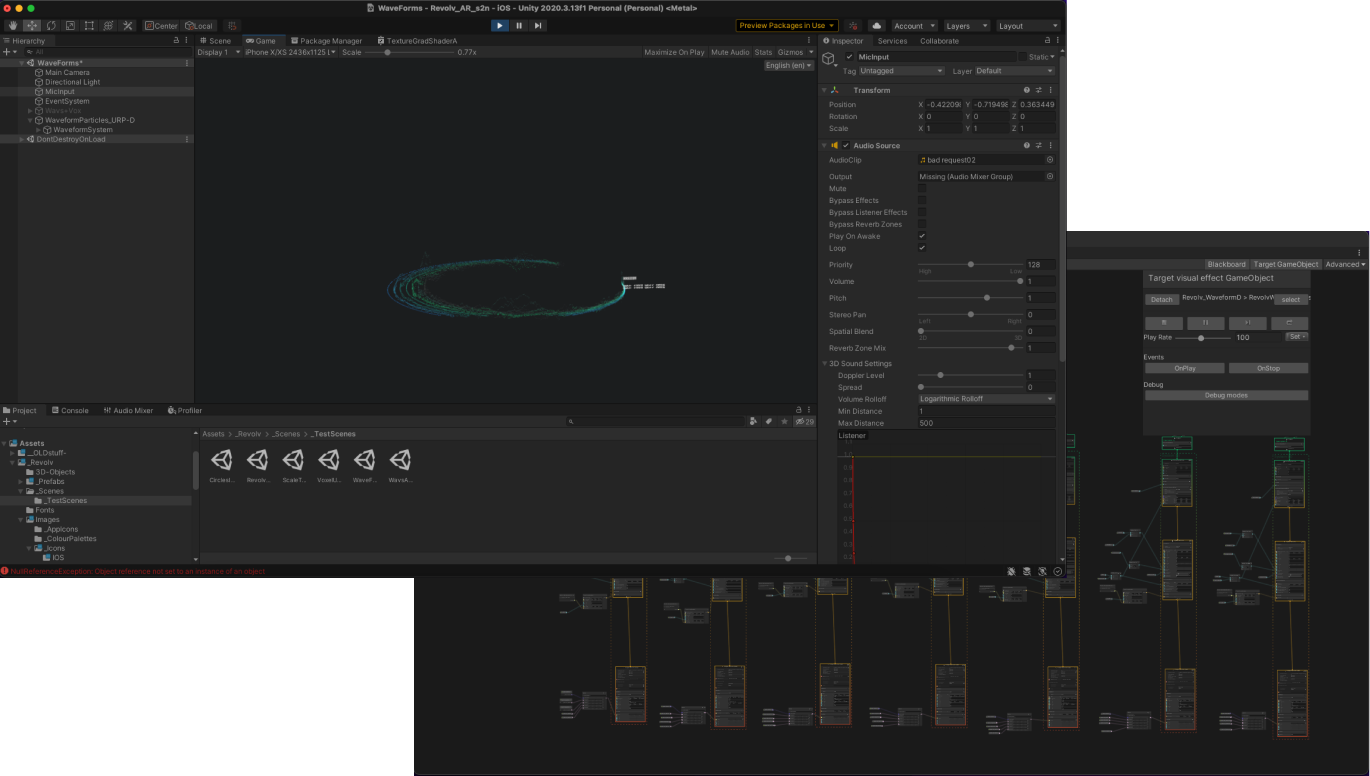Screen dimensions: 1370x776
Task: Switch to the Package Manager tab
Action: tap(326, 41)
